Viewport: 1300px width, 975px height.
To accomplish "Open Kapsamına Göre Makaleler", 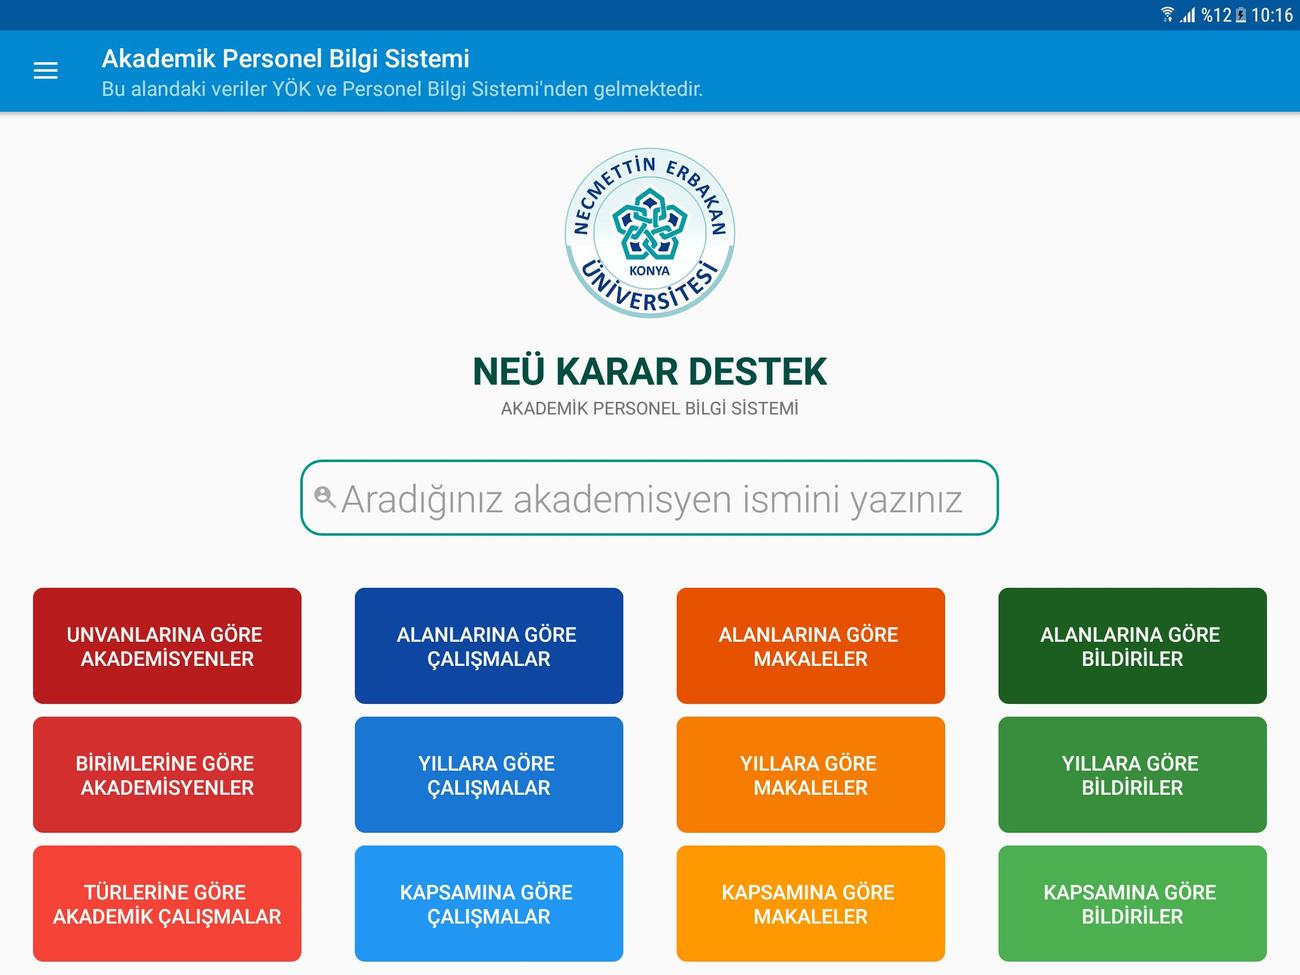I will point(811,904).
